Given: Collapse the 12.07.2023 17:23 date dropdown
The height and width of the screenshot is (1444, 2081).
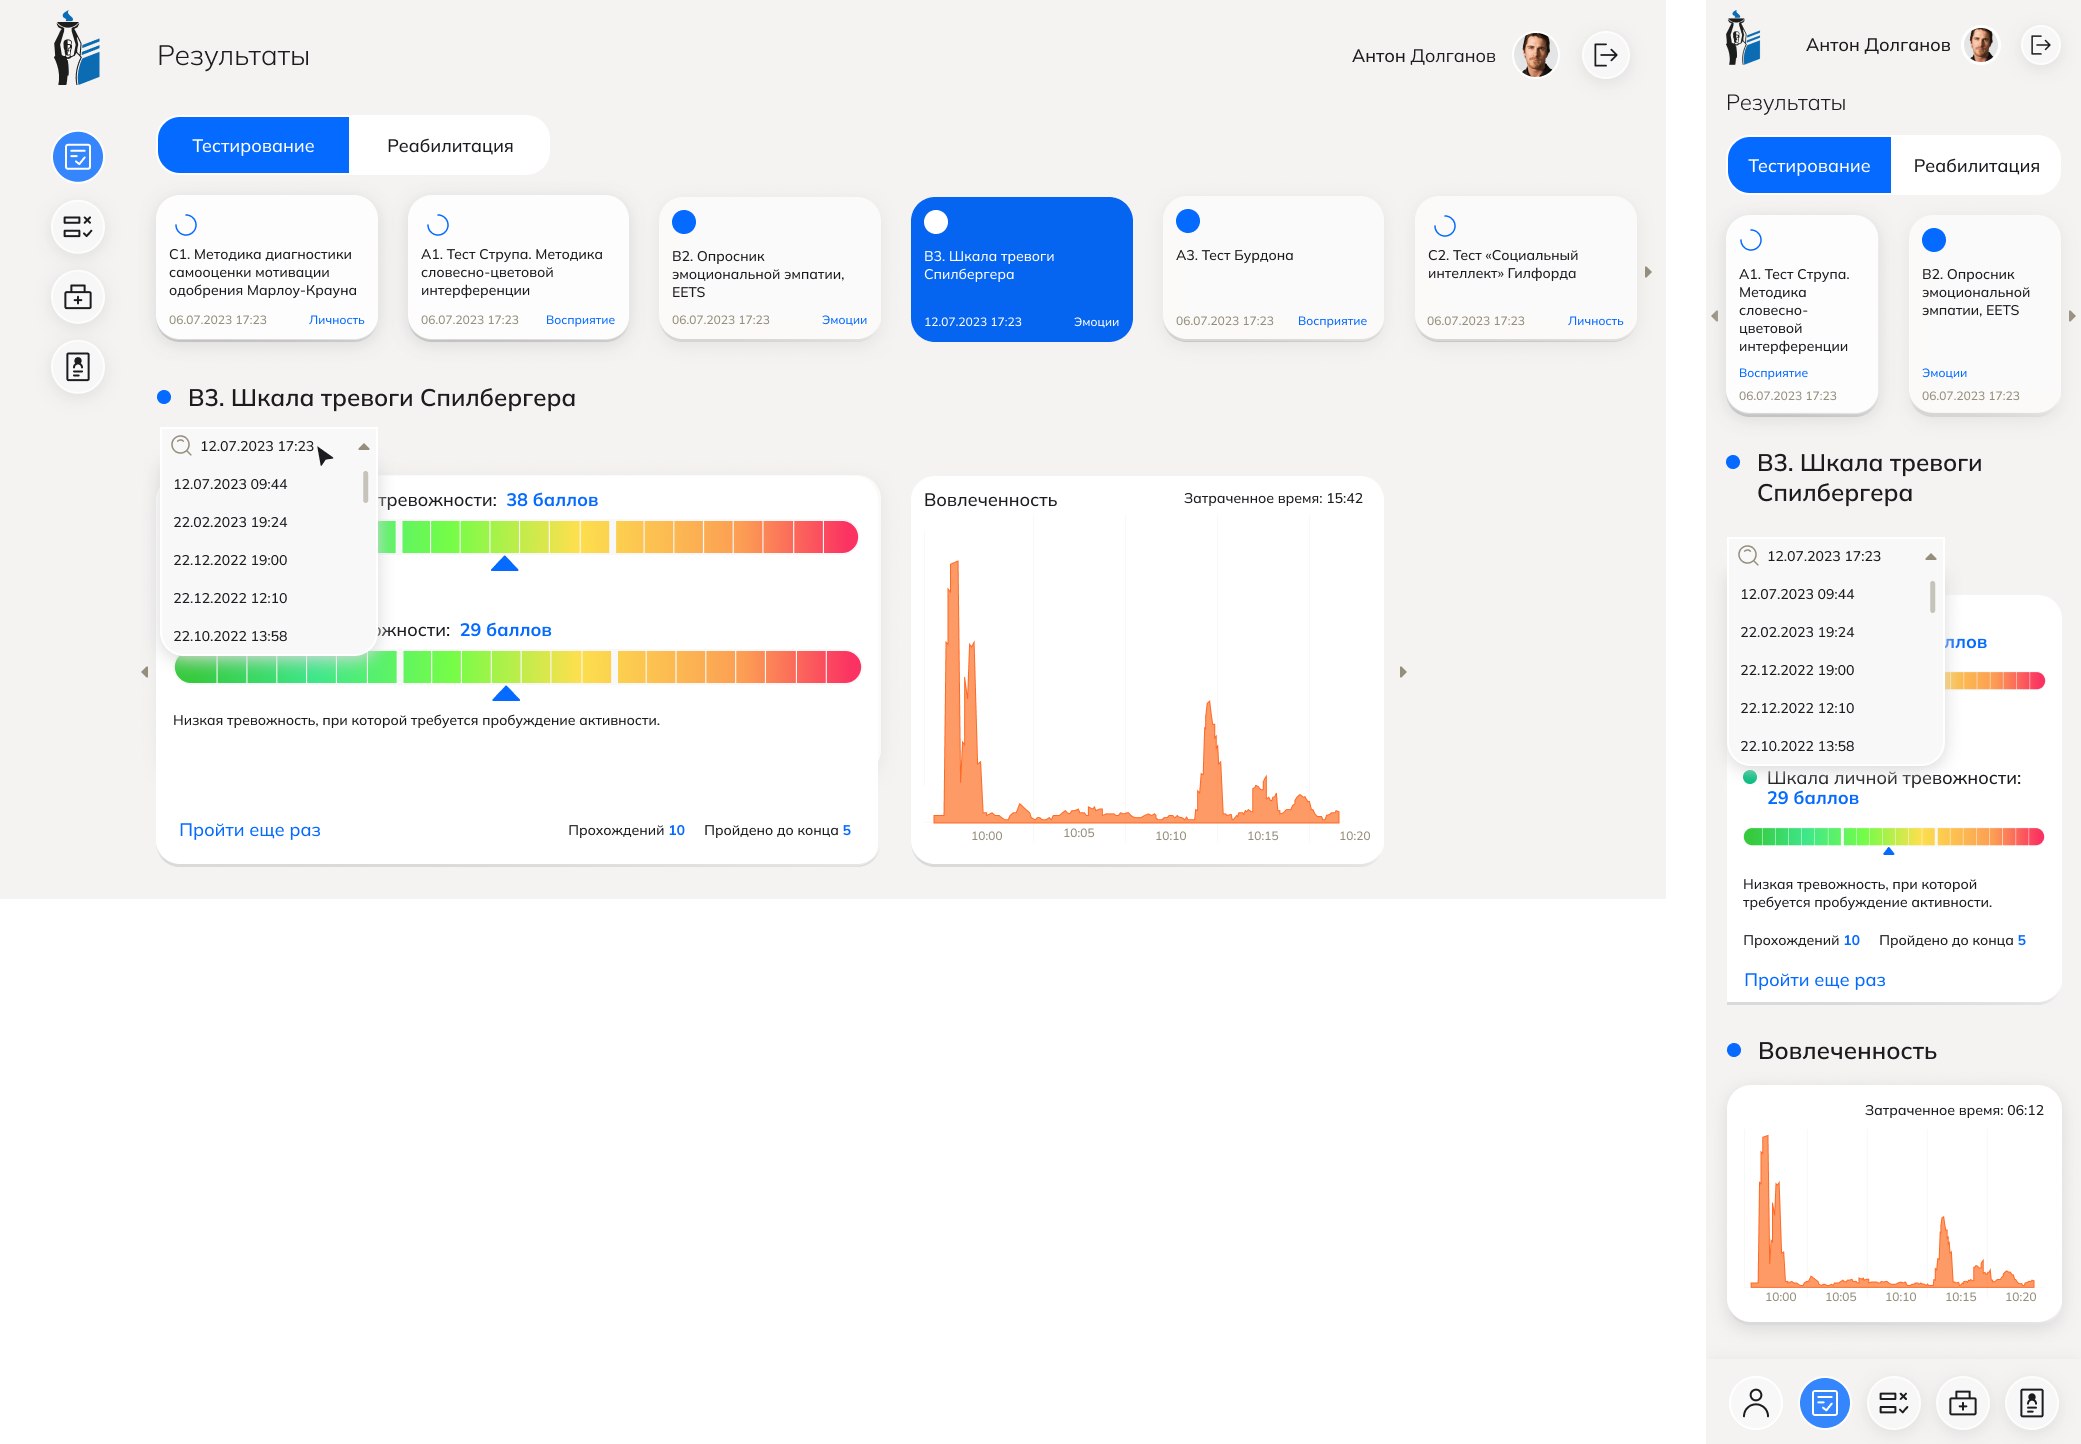Looking at the screenshot, I should pyautogui.click(x=364, y=447).
